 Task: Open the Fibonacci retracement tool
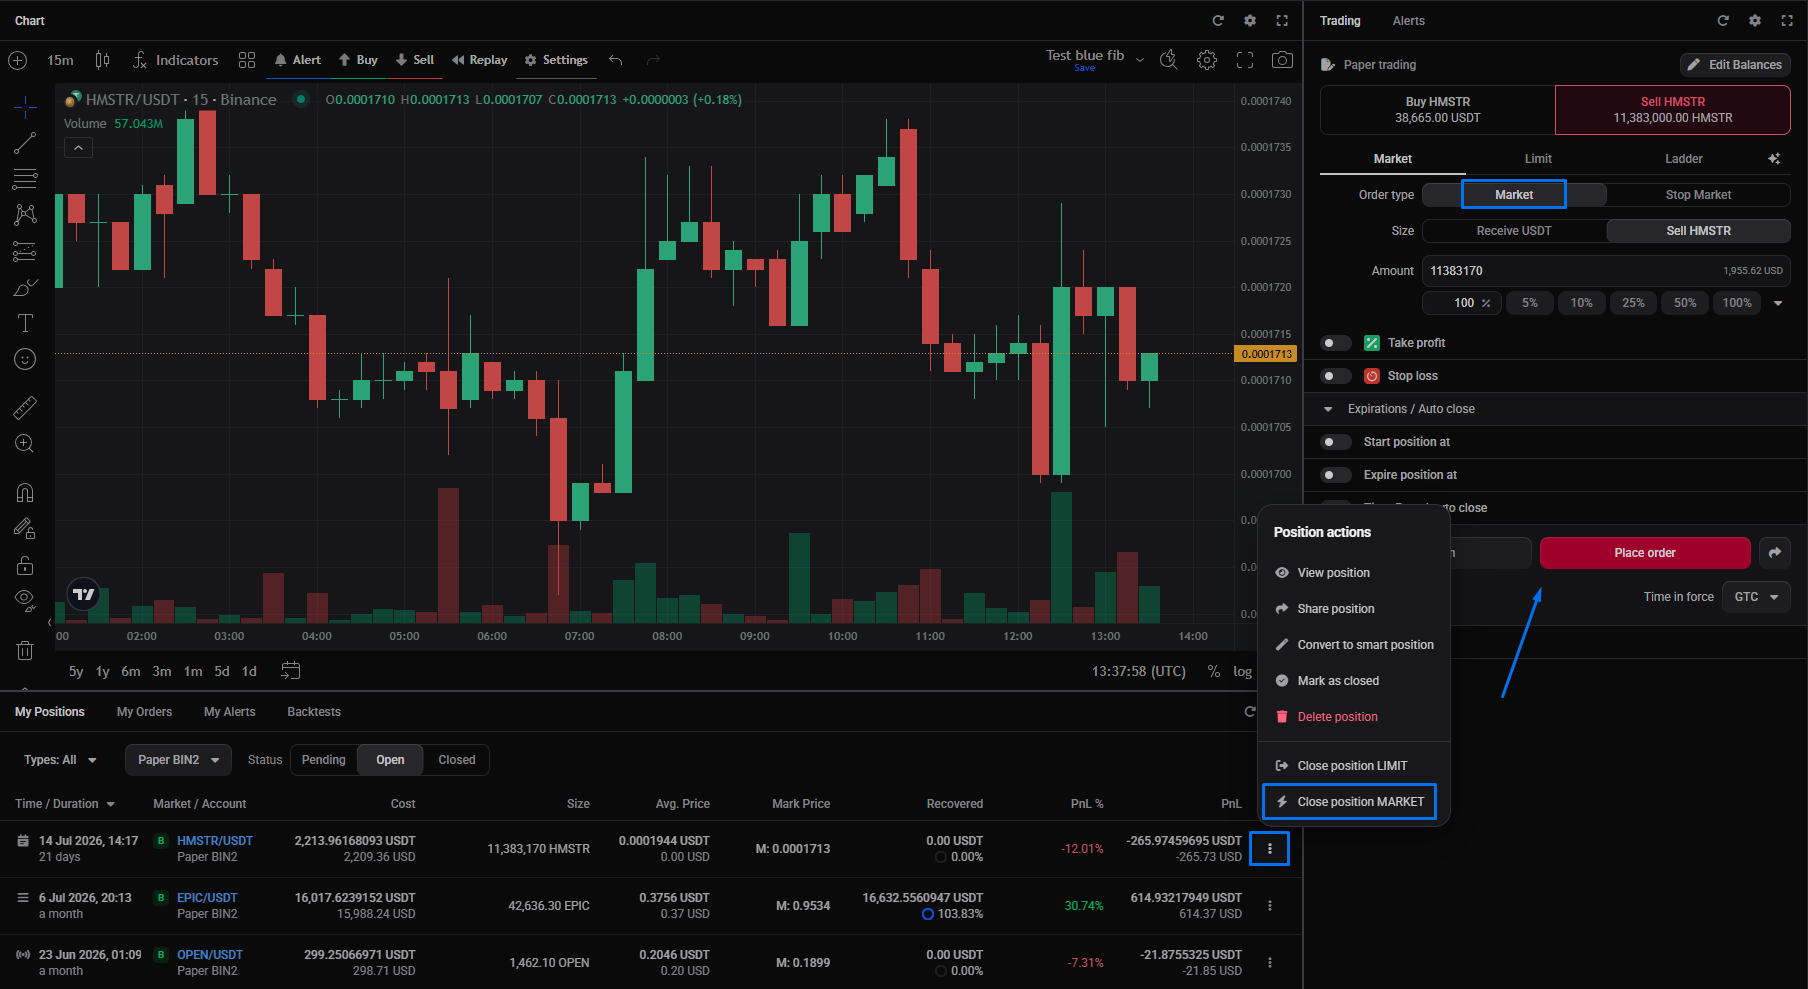[x=25, y=179]
